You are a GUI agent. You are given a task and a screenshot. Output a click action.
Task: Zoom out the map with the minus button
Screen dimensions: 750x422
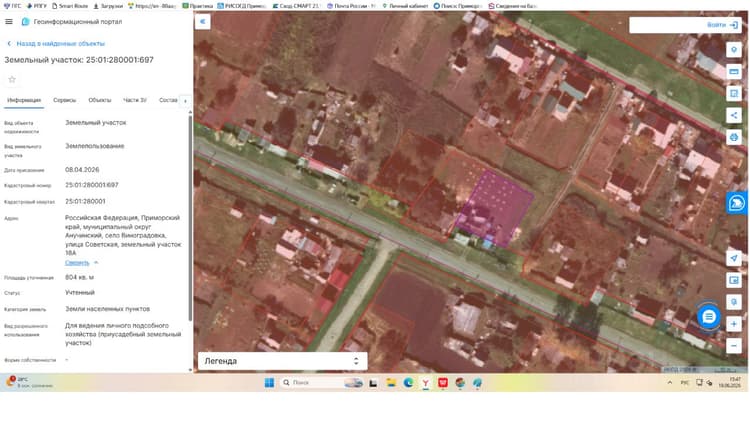(734, 345)
